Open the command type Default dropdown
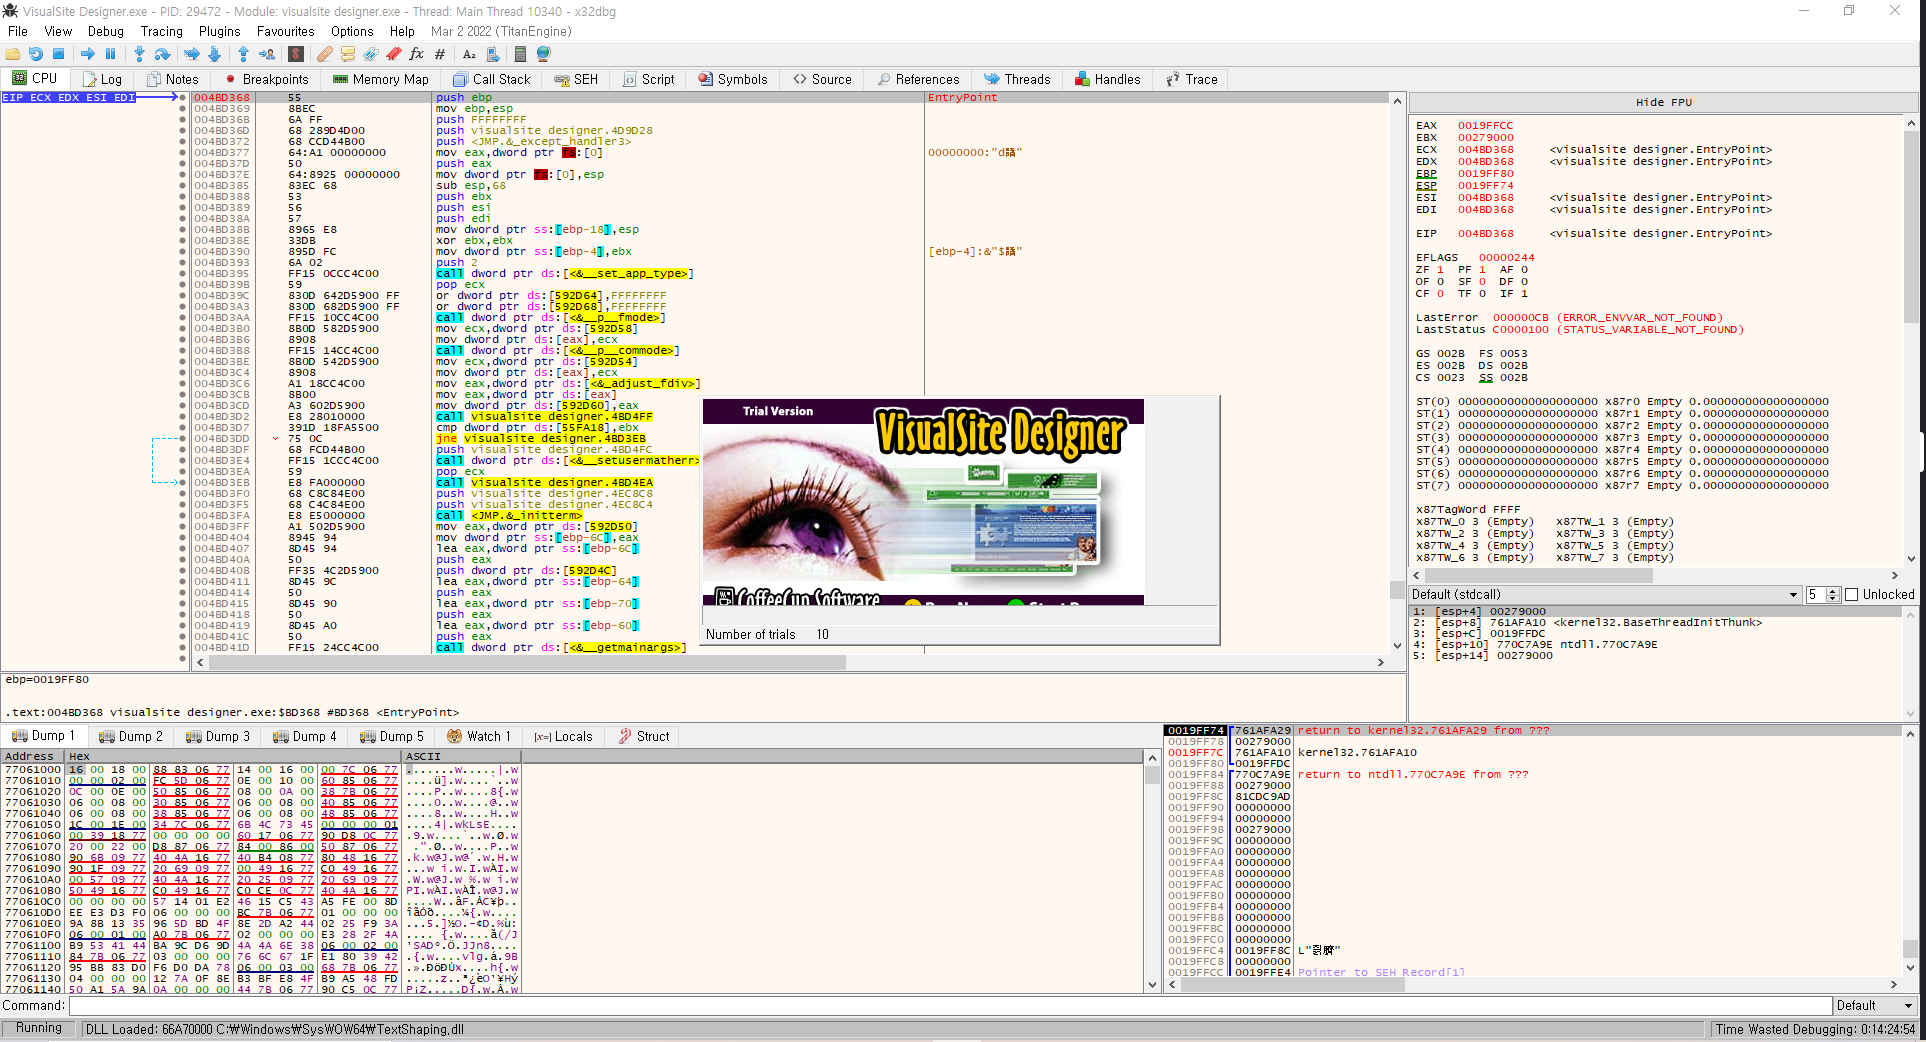Viewport: 1926px width, 1042px height. pos(1874,1005)
